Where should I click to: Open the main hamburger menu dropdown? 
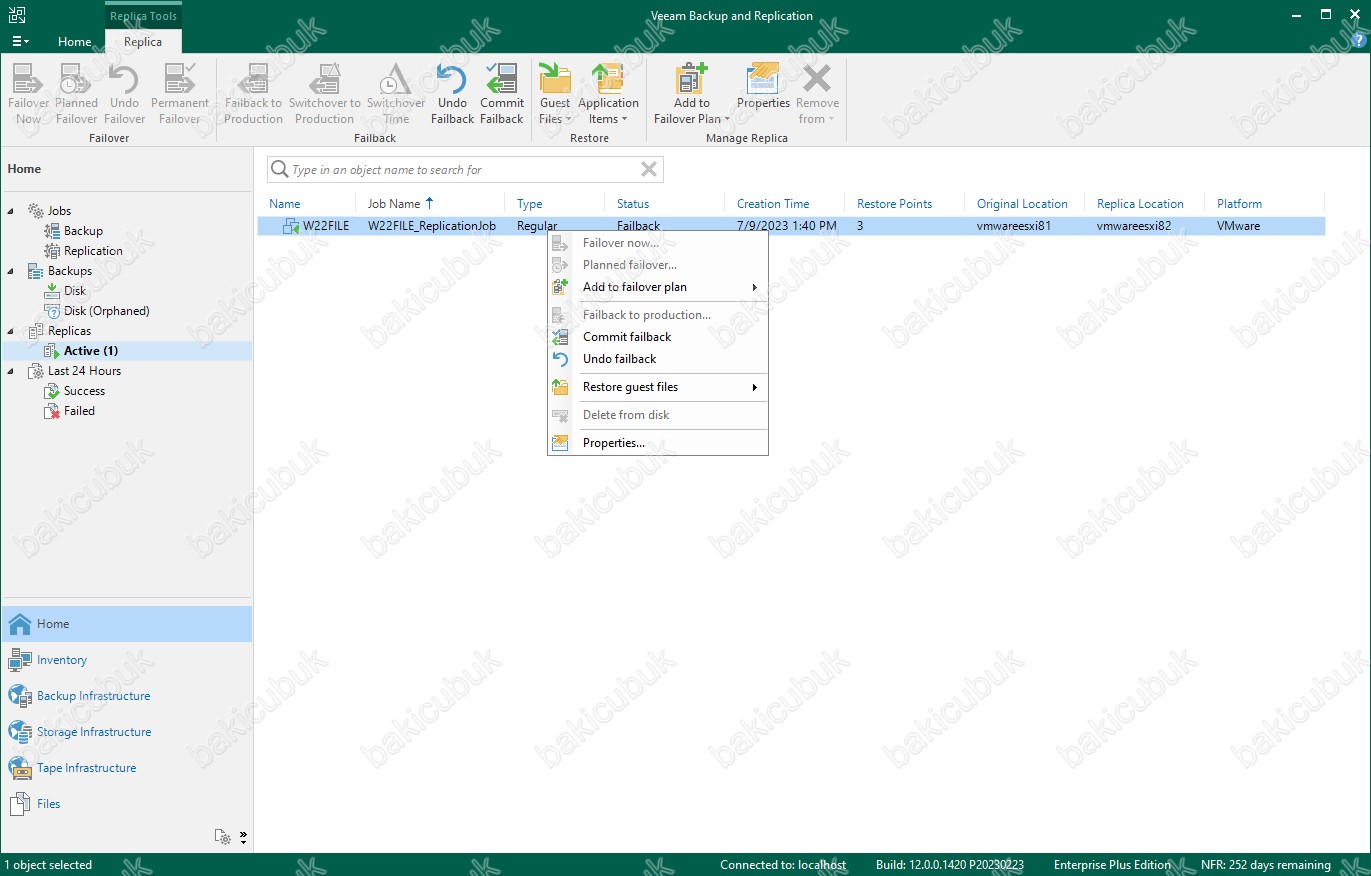tap(20, 42)
